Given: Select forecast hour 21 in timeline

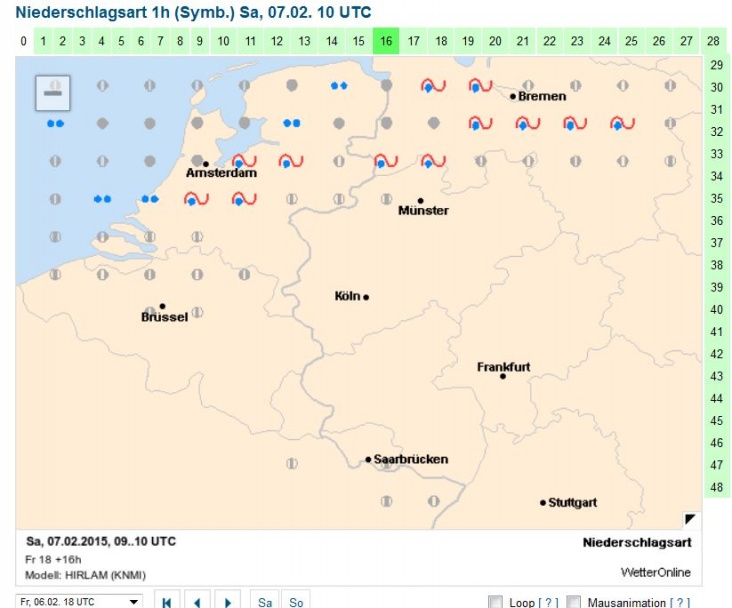Looking at the screenshot, I should [x=523, y=41].
